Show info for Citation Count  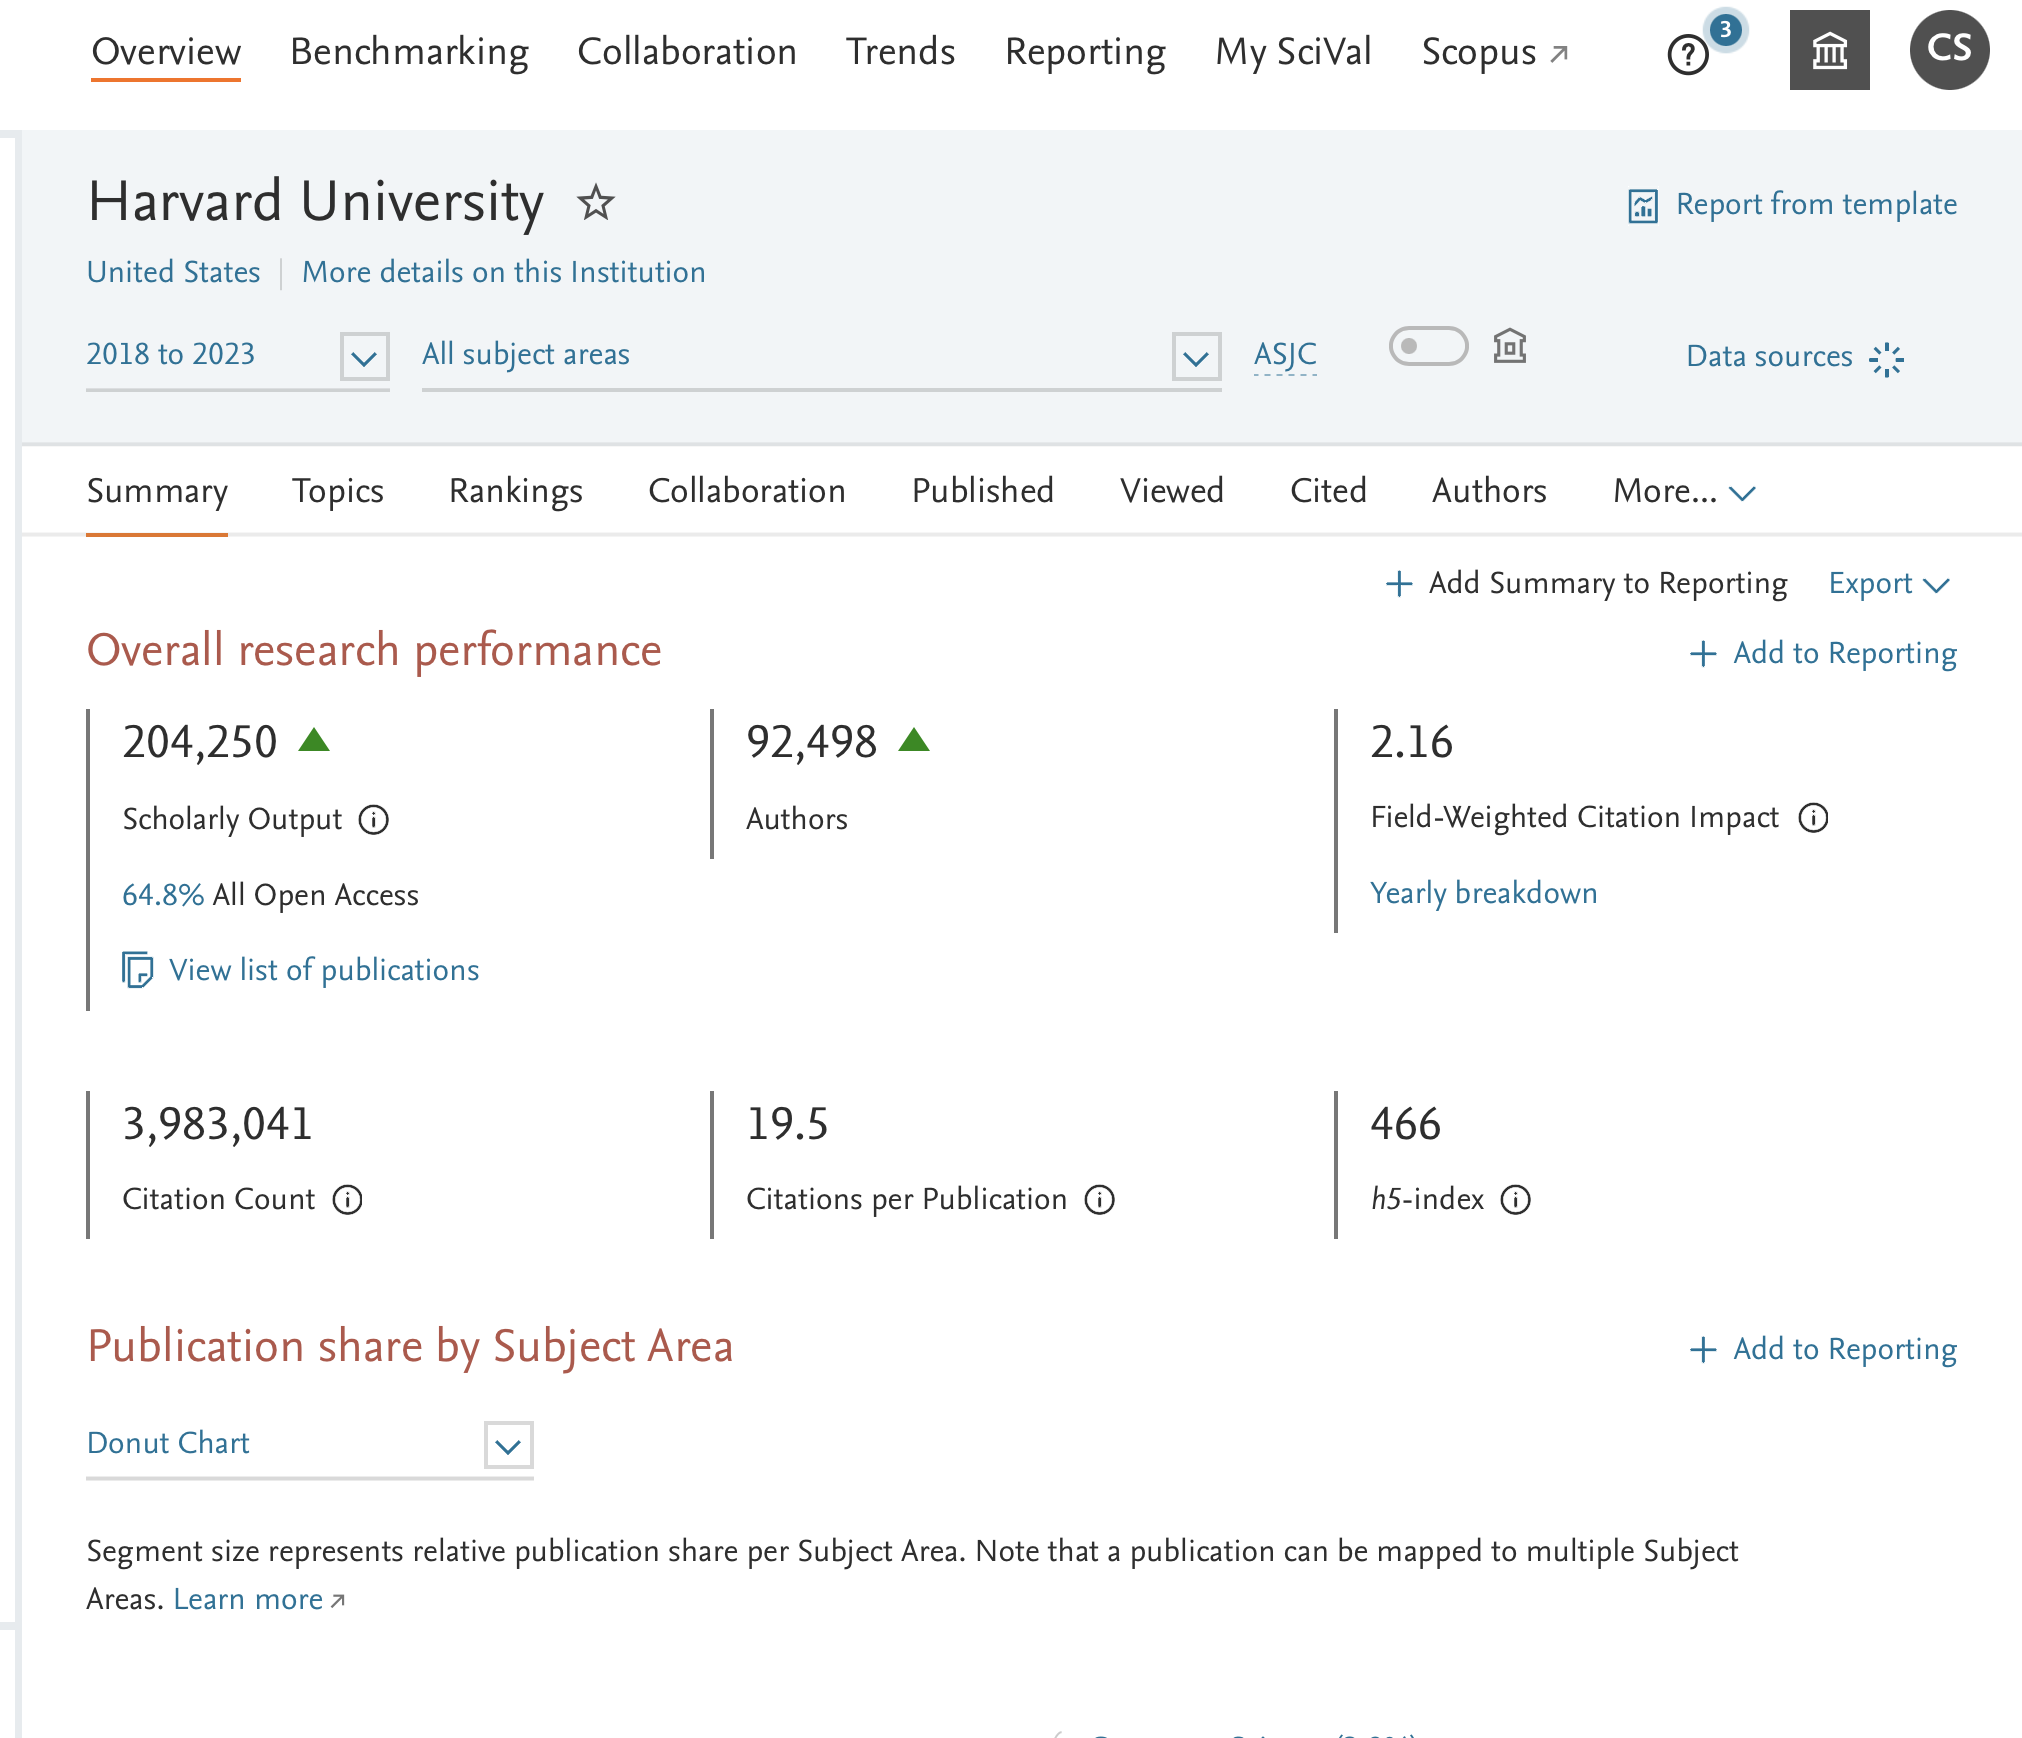[x=348, y=1200]
